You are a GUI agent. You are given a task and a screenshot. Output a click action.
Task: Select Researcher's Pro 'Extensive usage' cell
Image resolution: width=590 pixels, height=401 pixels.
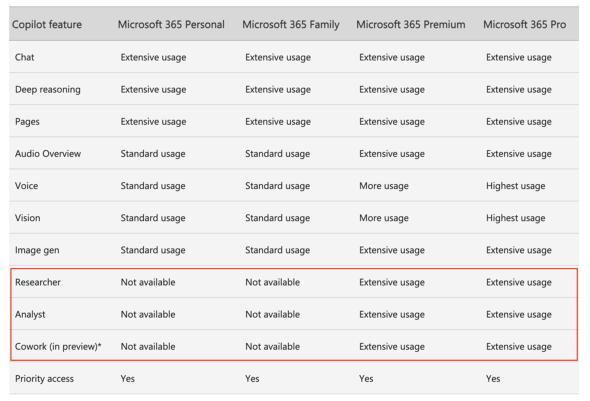tap(519, 282)
